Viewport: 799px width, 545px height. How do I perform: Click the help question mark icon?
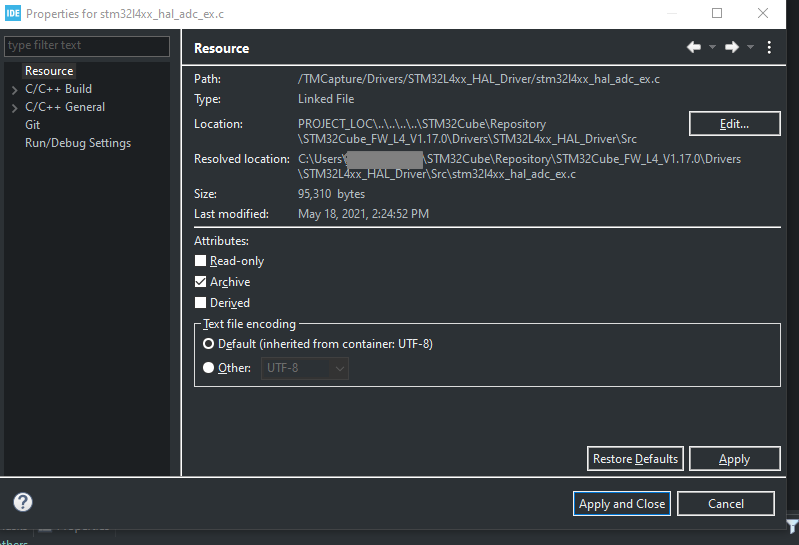coord(23,502)
